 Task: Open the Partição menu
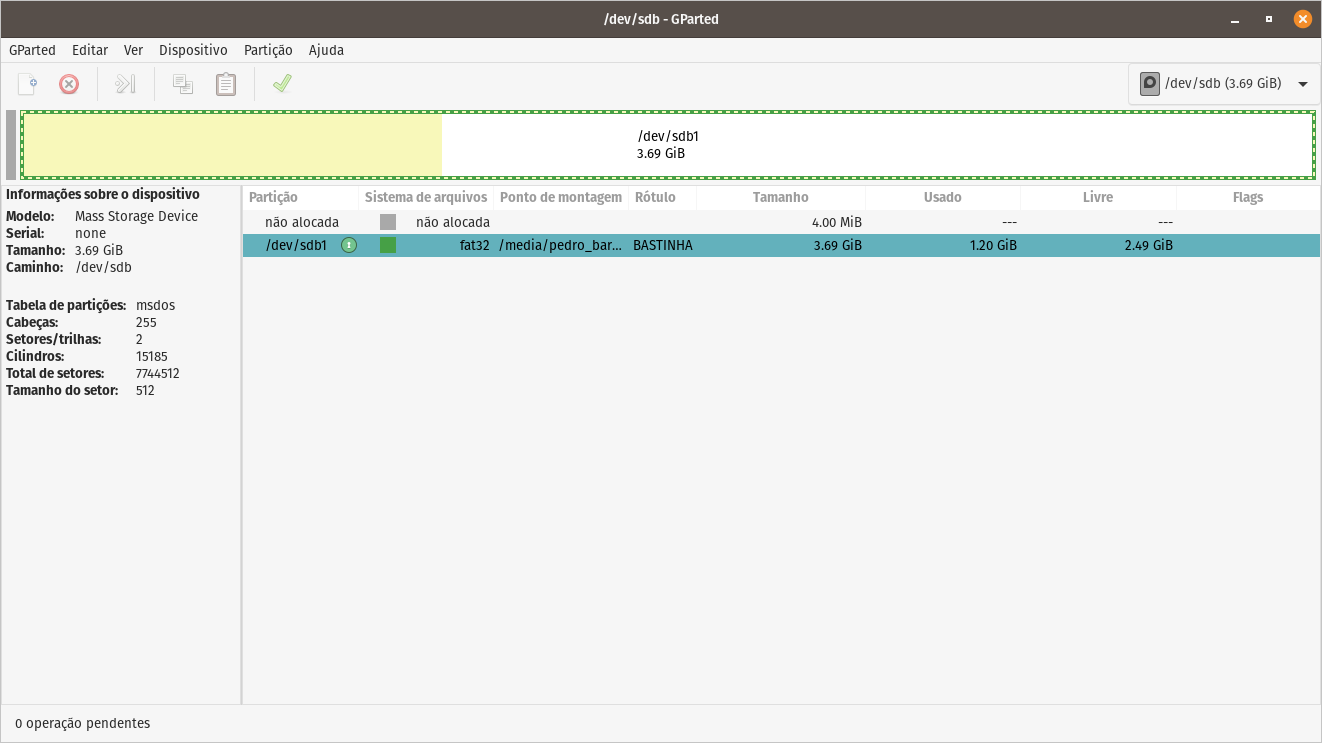click(x=268, y=50)
